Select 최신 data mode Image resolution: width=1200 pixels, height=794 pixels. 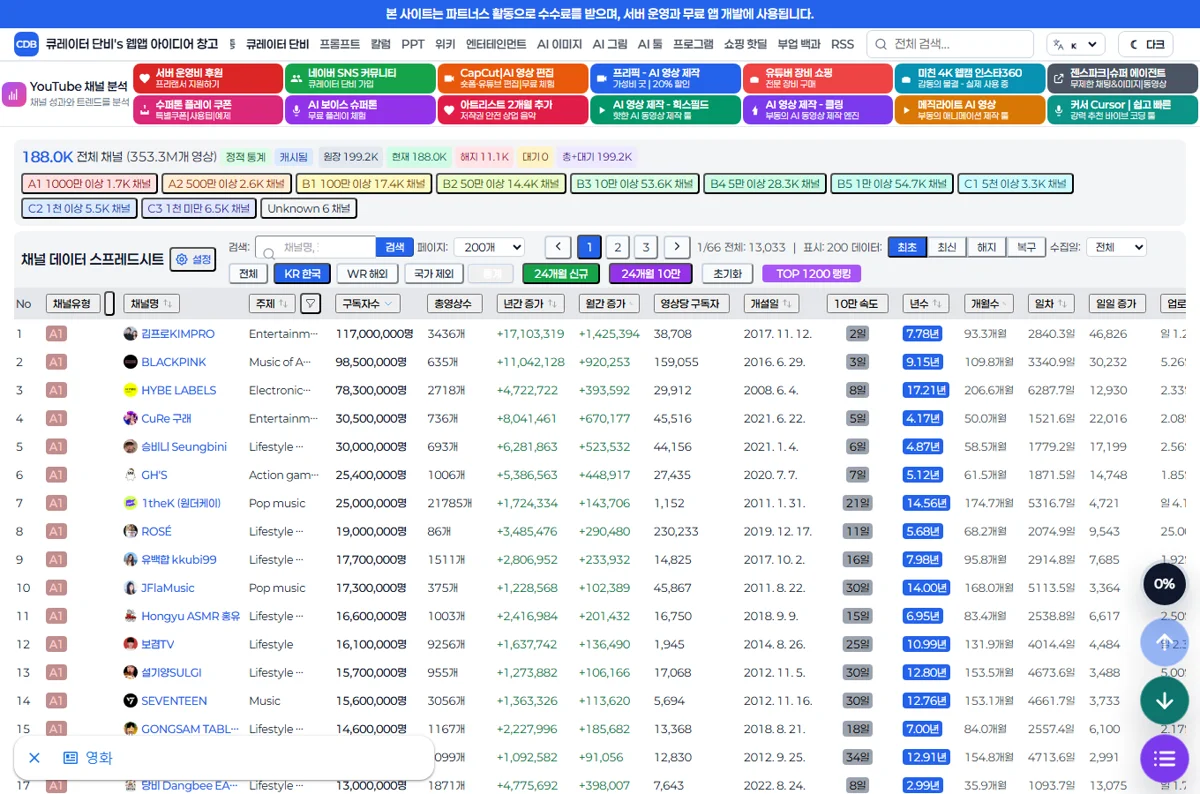947,247
